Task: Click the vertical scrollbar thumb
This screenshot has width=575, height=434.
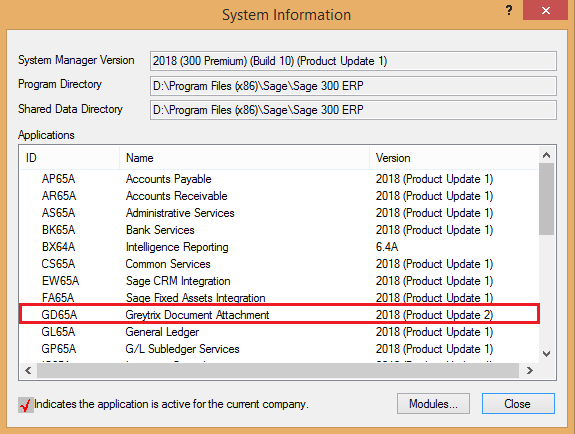Action: (x=546, y=199)
